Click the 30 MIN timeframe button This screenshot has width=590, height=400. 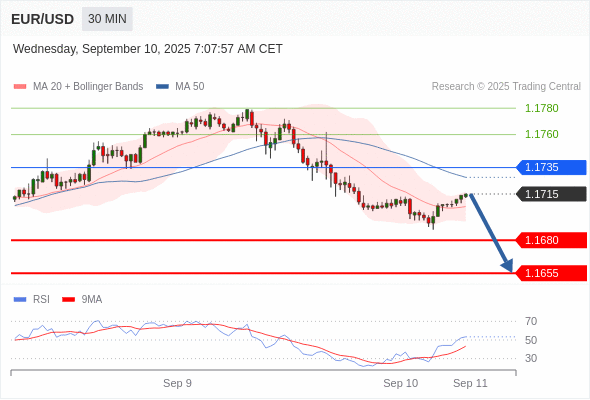coord(107,19)
